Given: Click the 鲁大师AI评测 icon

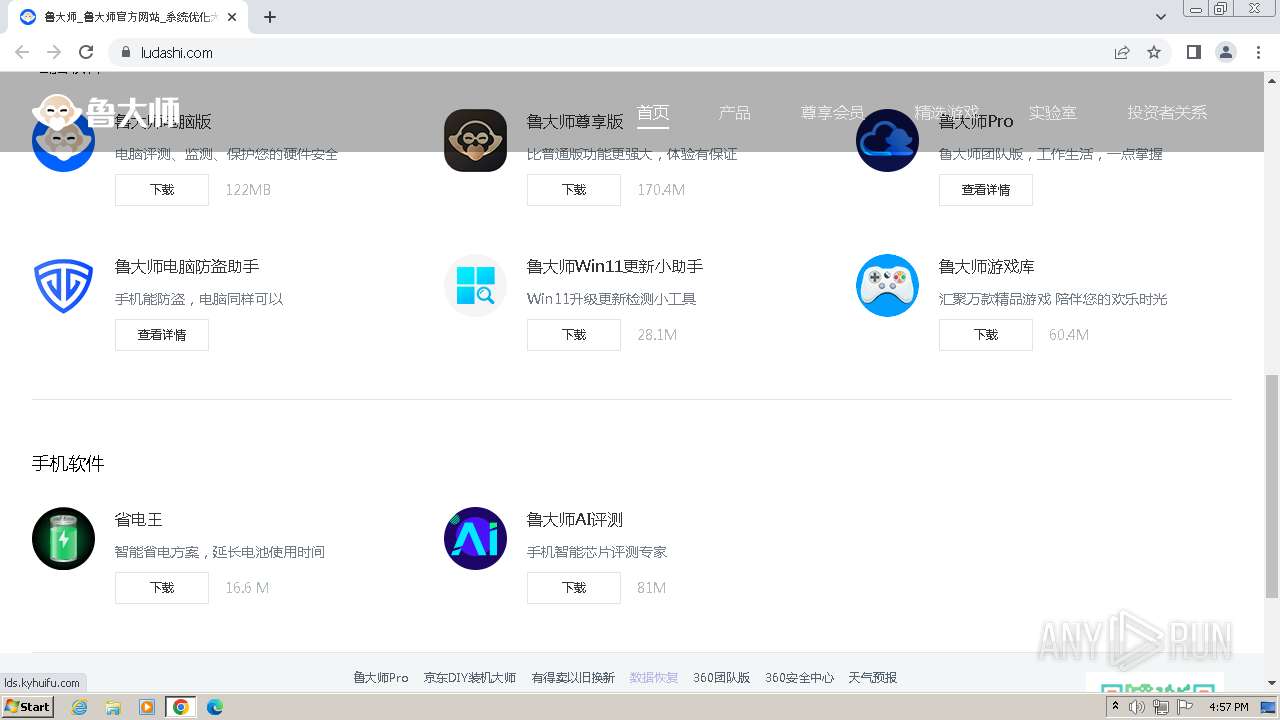Looking at the screenshot, I should [x=475, y=539].
